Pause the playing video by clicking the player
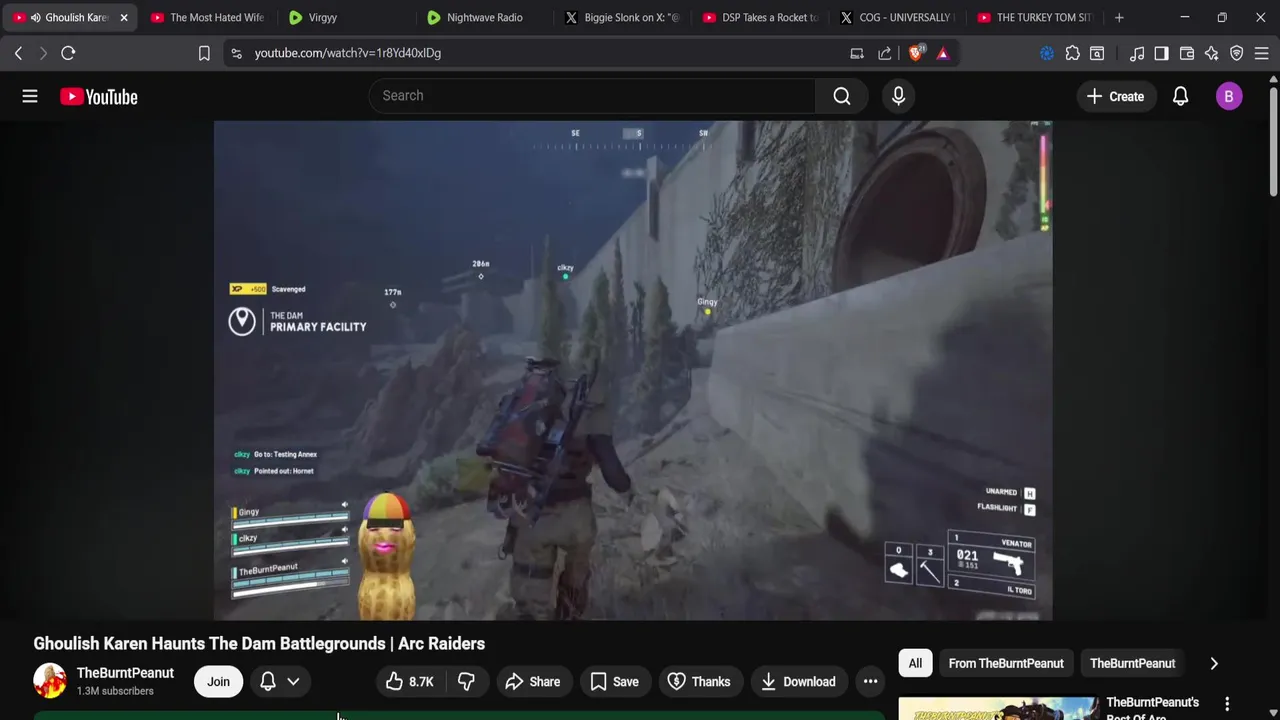Viewport: 1280px width, 720px height. tap(632, 370)
